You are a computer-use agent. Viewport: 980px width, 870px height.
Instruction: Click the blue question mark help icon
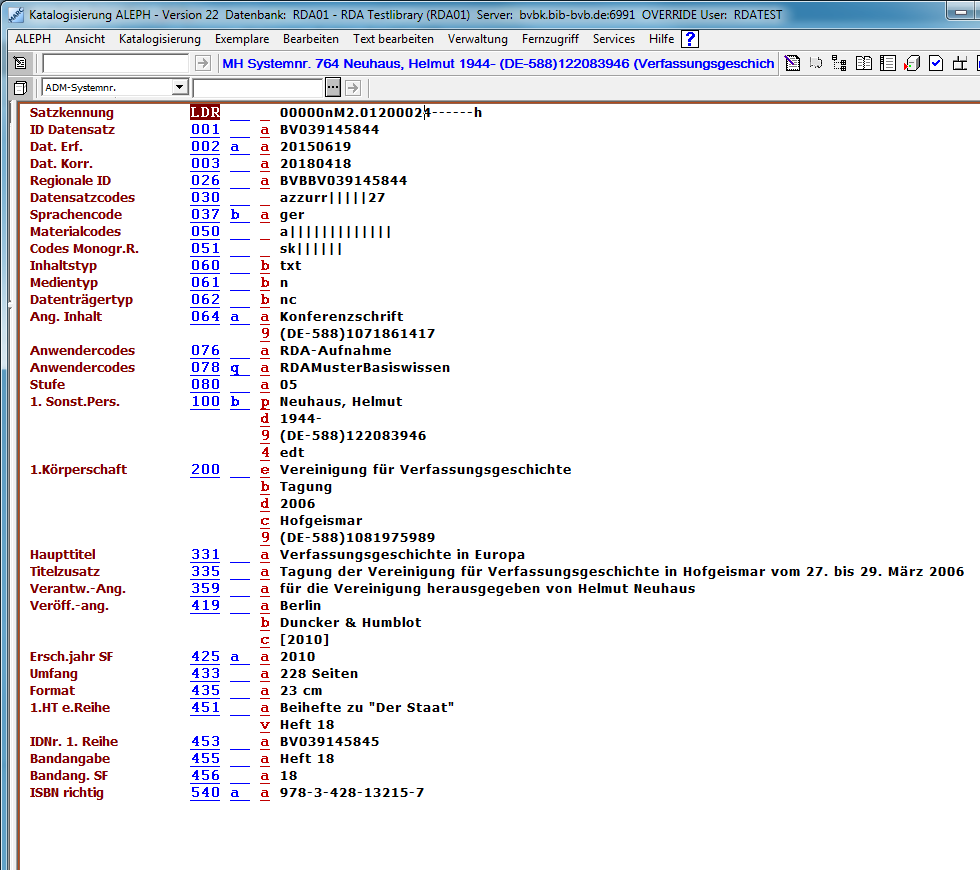click(x=690, y=39)
